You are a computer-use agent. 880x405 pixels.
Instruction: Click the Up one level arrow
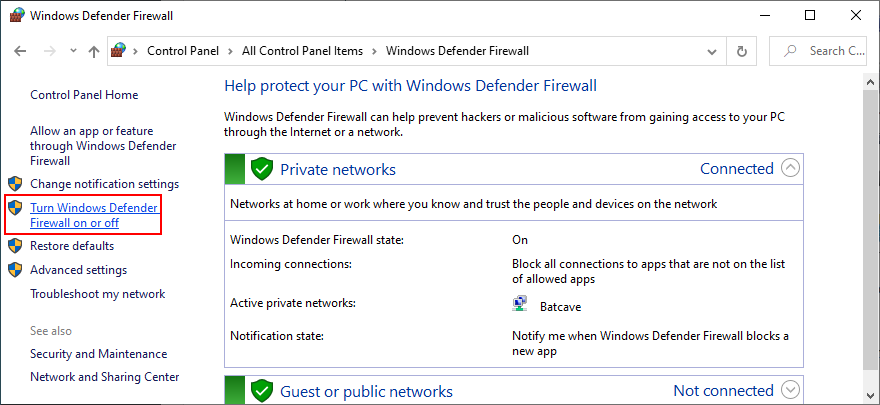[x=93, y=51]
